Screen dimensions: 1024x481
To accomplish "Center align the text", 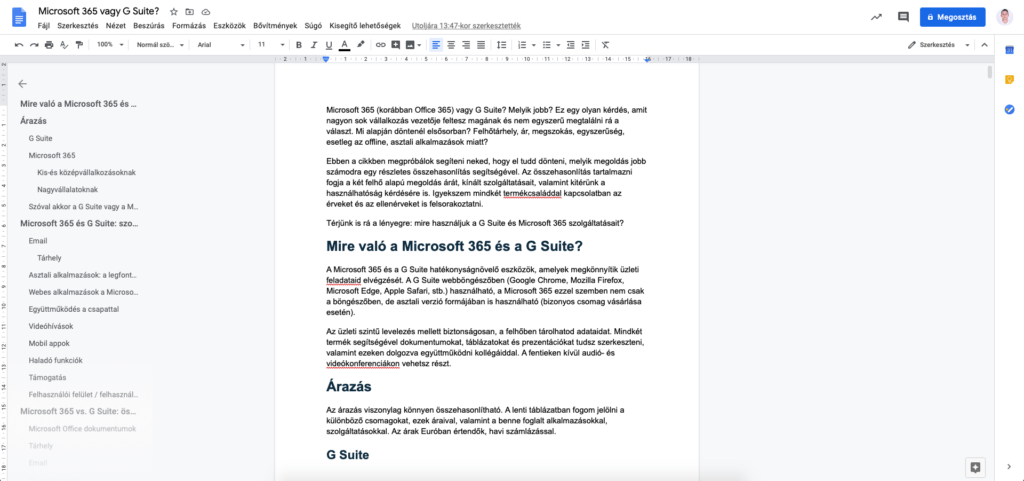I will pos(451,45).
